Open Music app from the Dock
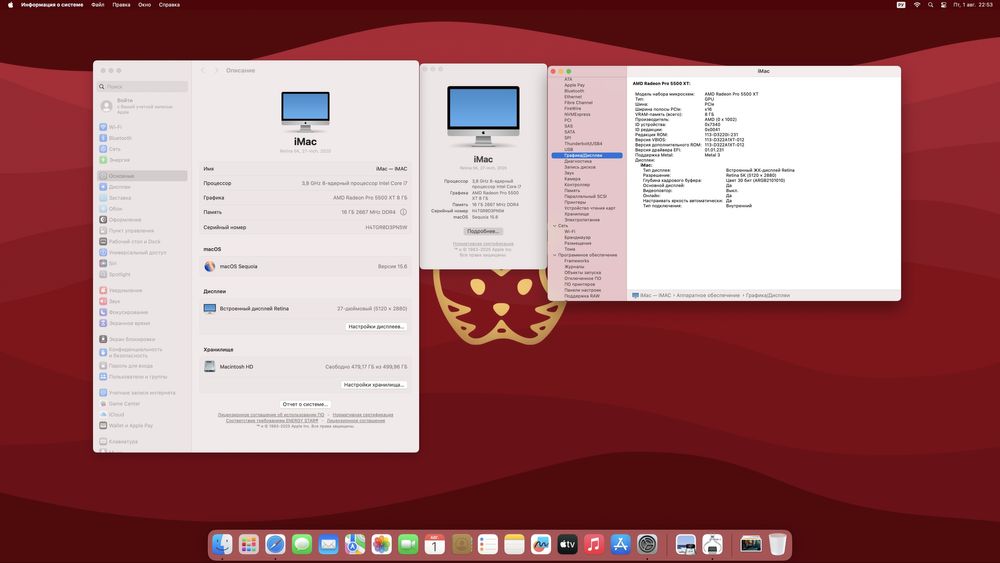This screenshot has width=1000, height=563. (x=594, y=545)
